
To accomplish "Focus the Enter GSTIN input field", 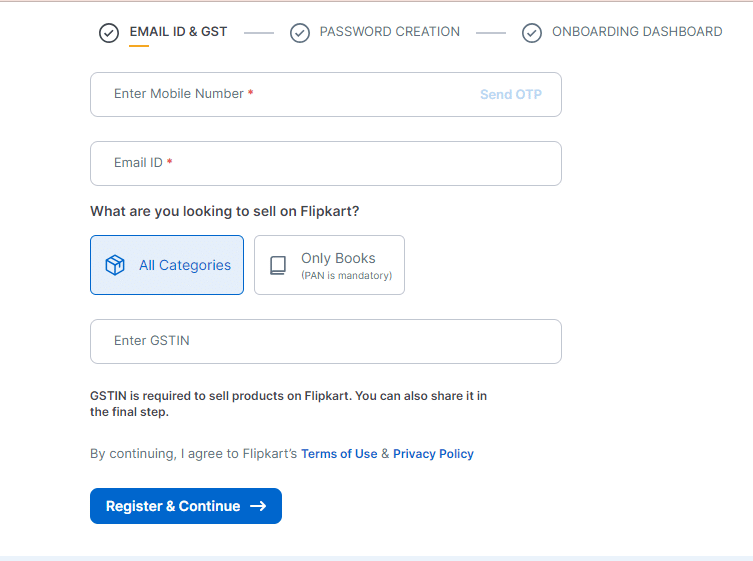I will click(x=326, y=341).
